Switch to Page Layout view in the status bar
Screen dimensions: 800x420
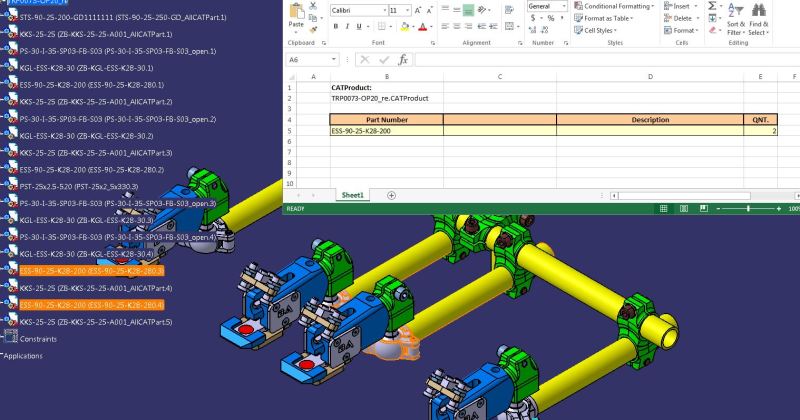[x=684, y=209]
